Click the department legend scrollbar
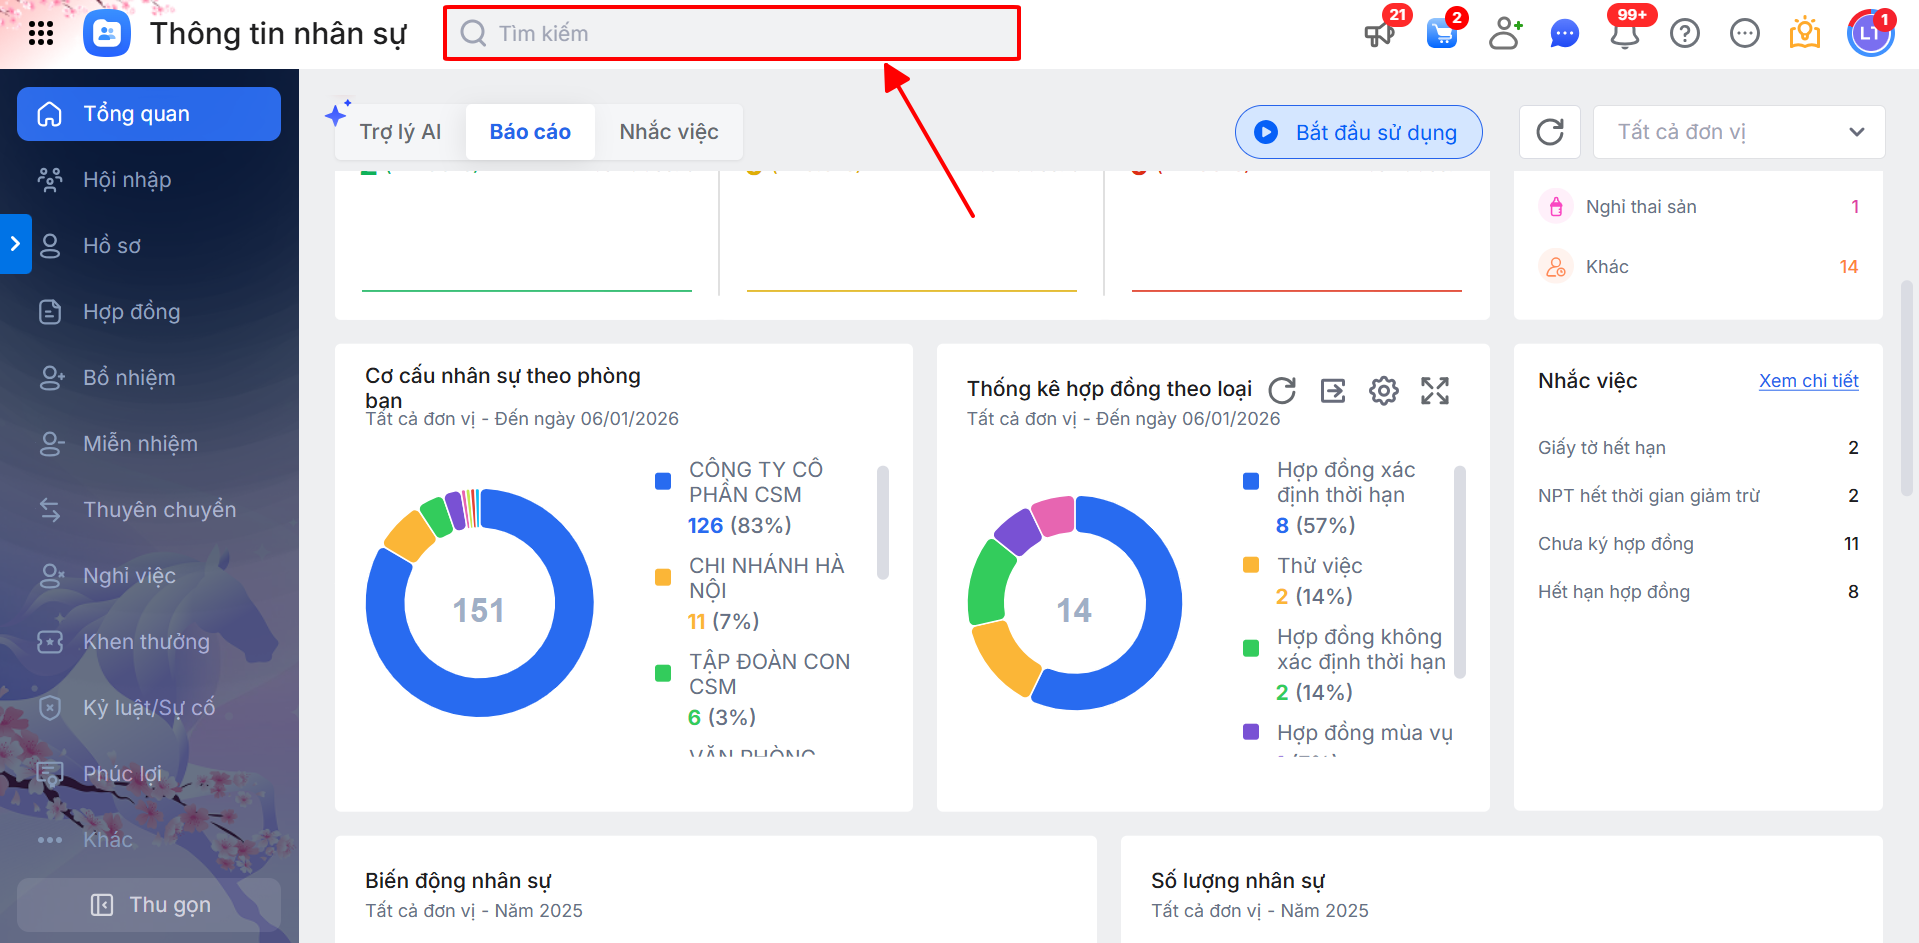Screen dimensions: 1919x943 coord(883,522)
